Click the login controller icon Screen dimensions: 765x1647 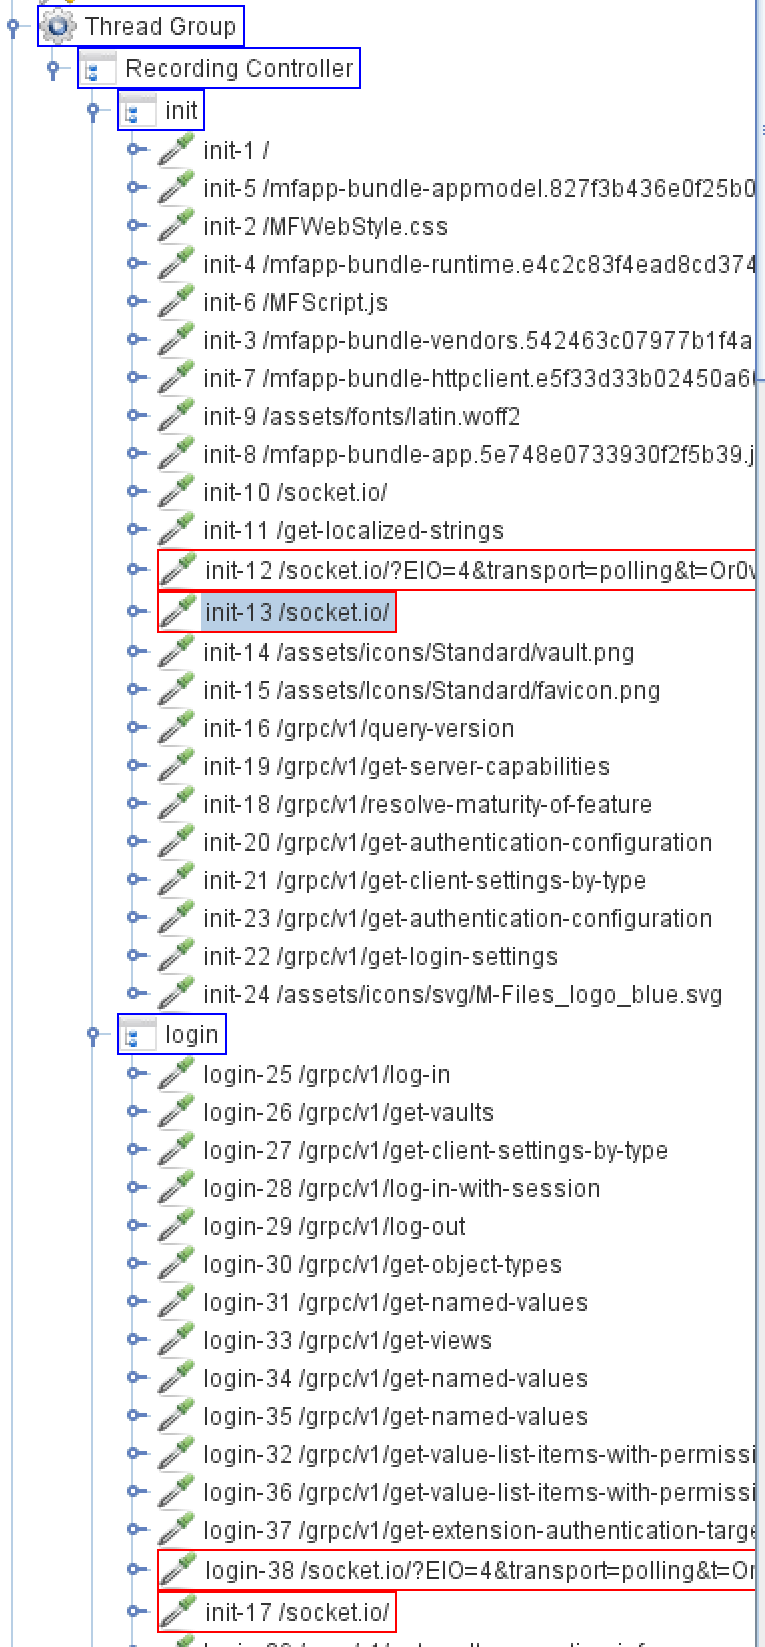(x=137, y=1034)
